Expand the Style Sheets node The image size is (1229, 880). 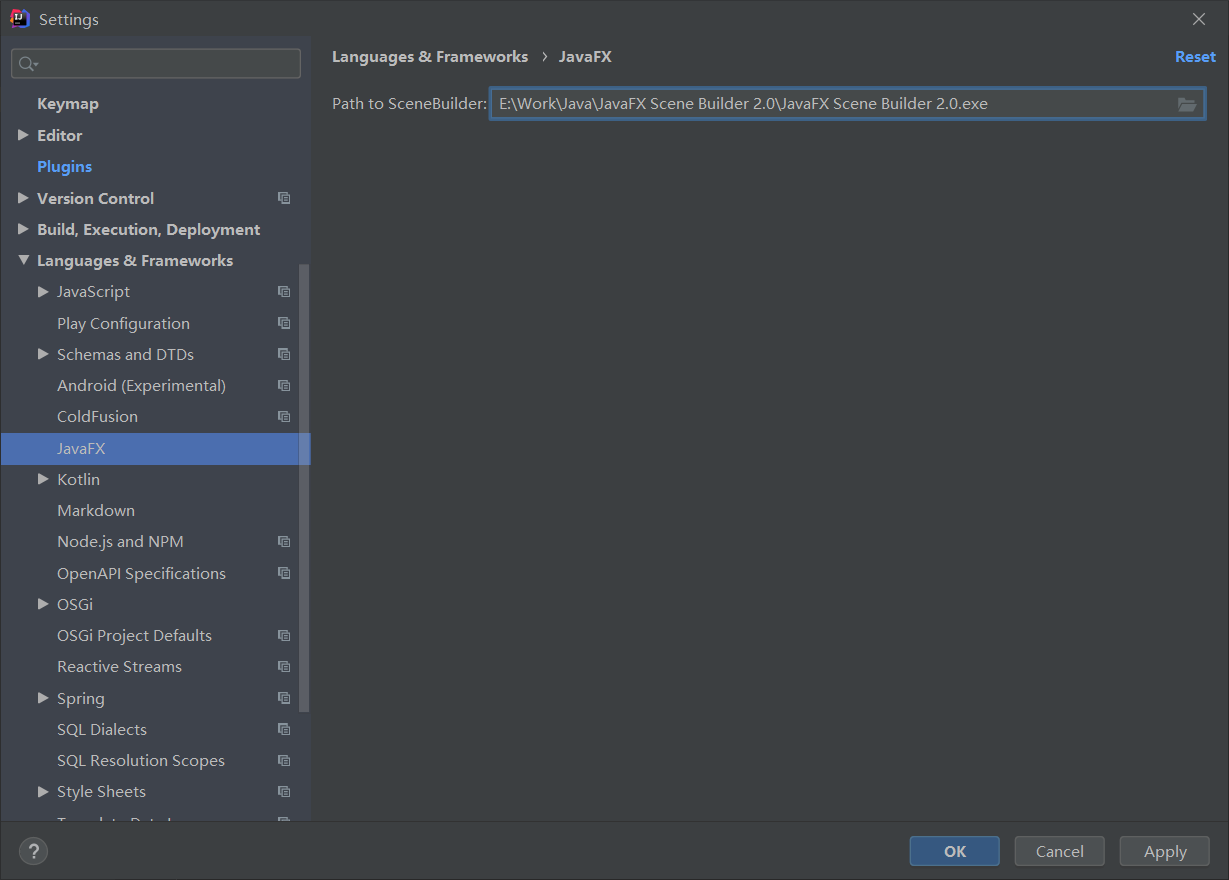coord(43,791)
